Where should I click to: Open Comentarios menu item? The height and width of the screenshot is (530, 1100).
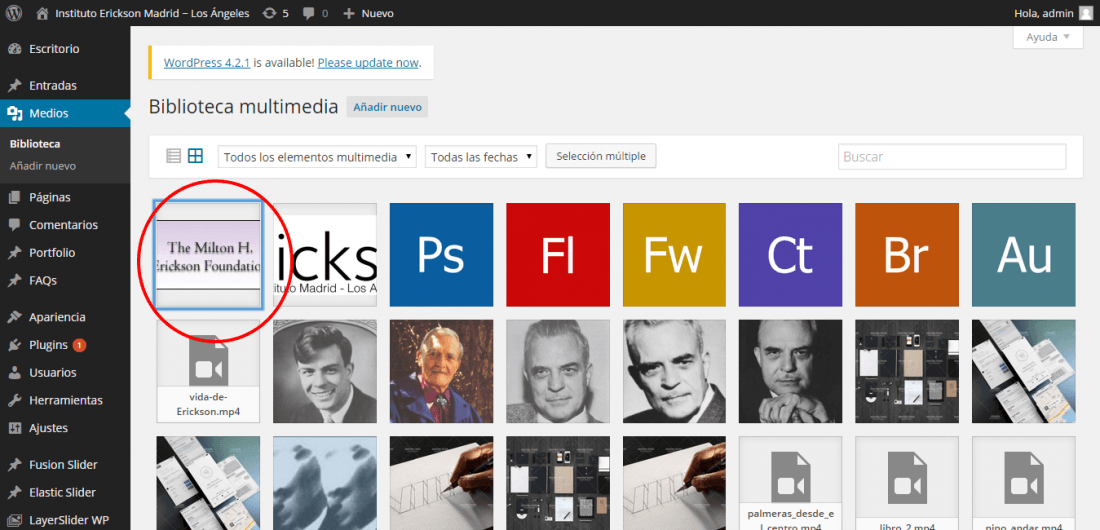63,225
